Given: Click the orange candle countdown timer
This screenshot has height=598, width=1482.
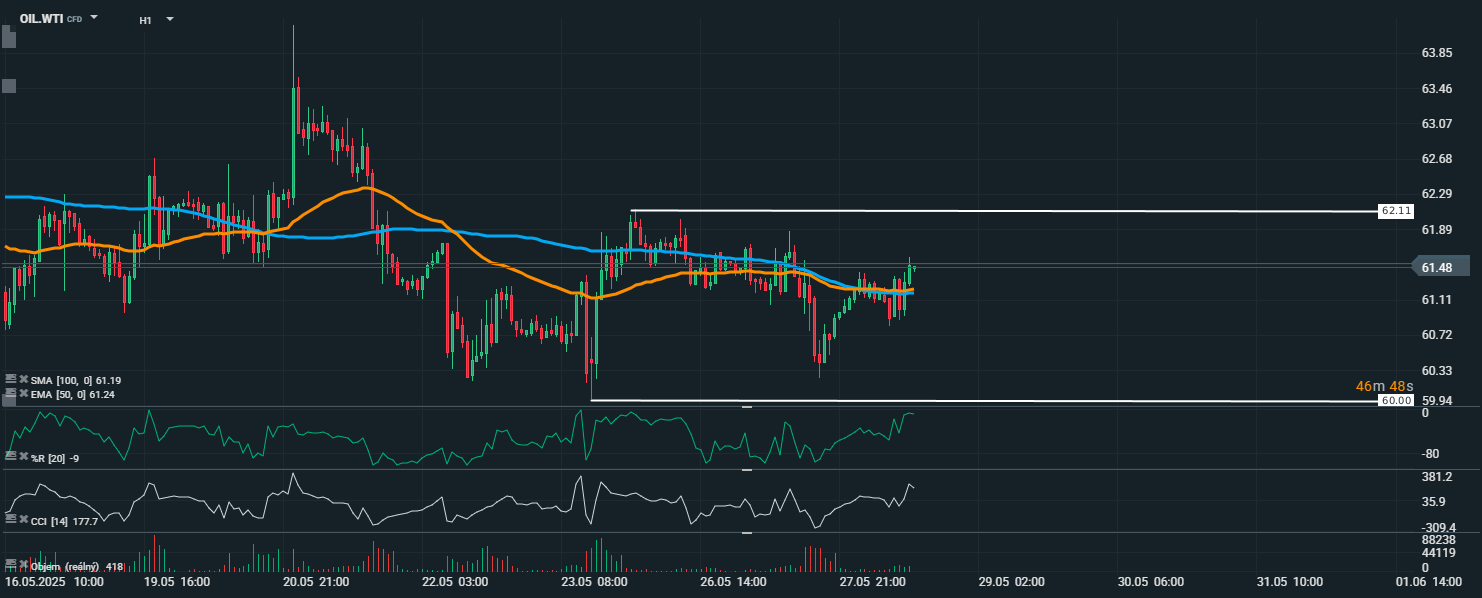Looking at the screenshot, I should point(1383,386).
